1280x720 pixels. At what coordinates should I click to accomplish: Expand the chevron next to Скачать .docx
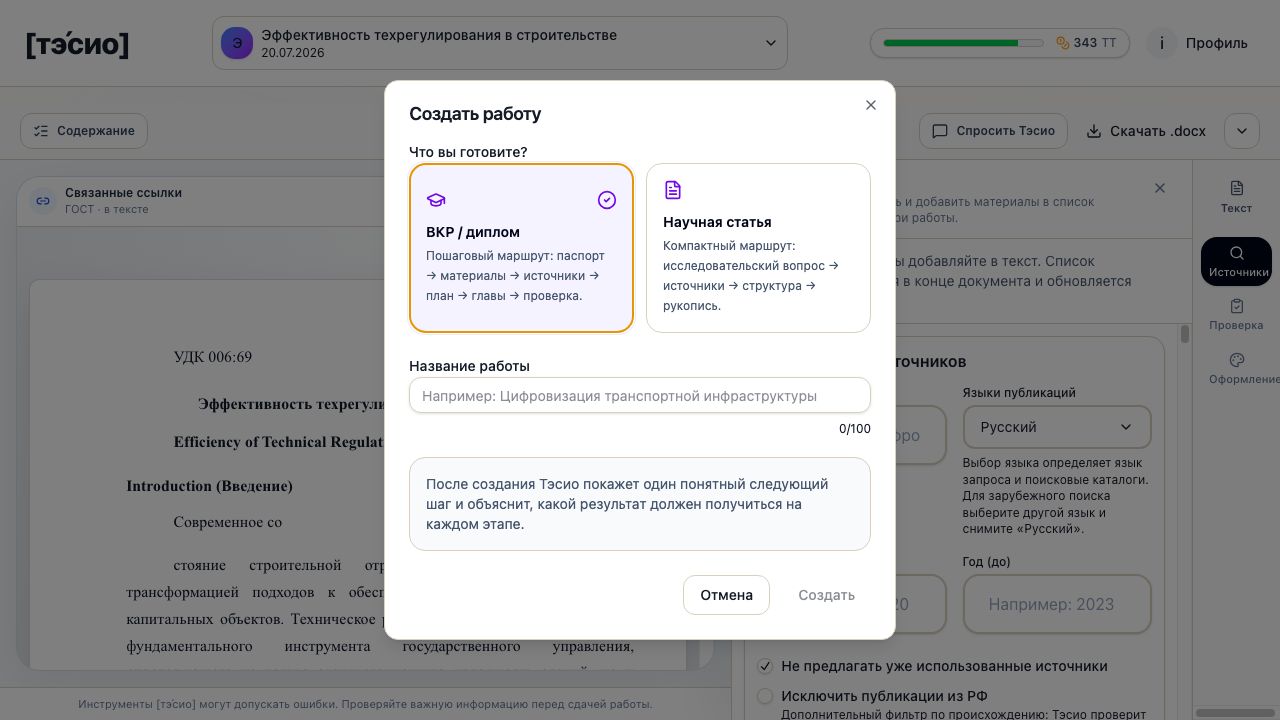click(x=1242, y=131)
